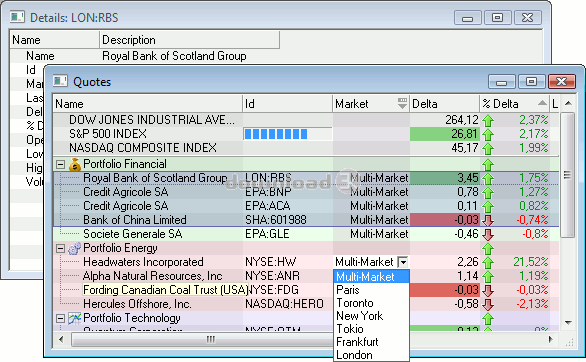
Task: Choose Frankfurt from the market list
Action: click(x=357, y=342)
